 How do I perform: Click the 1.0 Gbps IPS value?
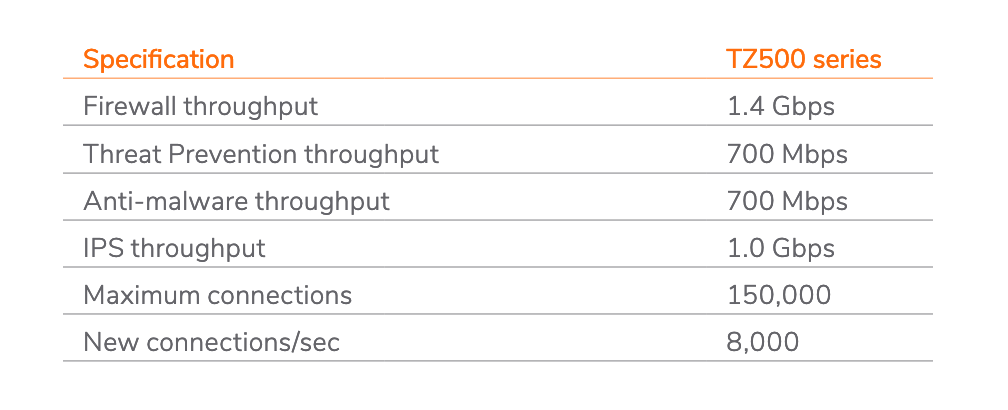pyautogui.click(x=780, y=248)
